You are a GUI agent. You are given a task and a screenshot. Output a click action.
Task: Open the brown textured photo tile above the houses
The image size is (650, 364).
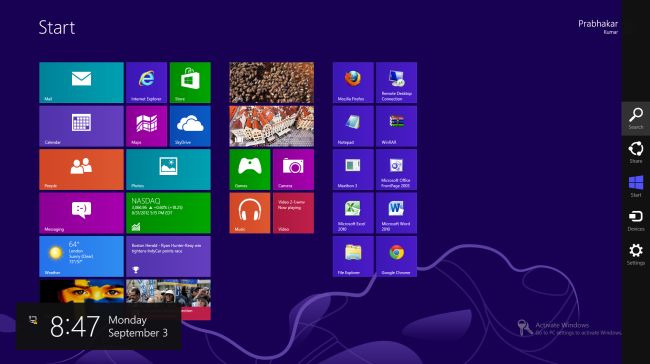272,83
